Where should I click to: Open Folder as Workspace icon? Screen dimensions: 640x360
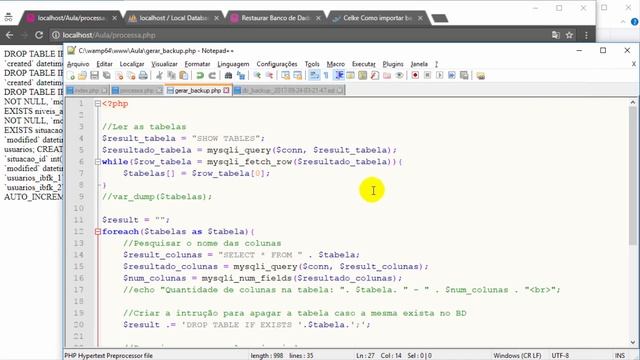coord(387,76)
